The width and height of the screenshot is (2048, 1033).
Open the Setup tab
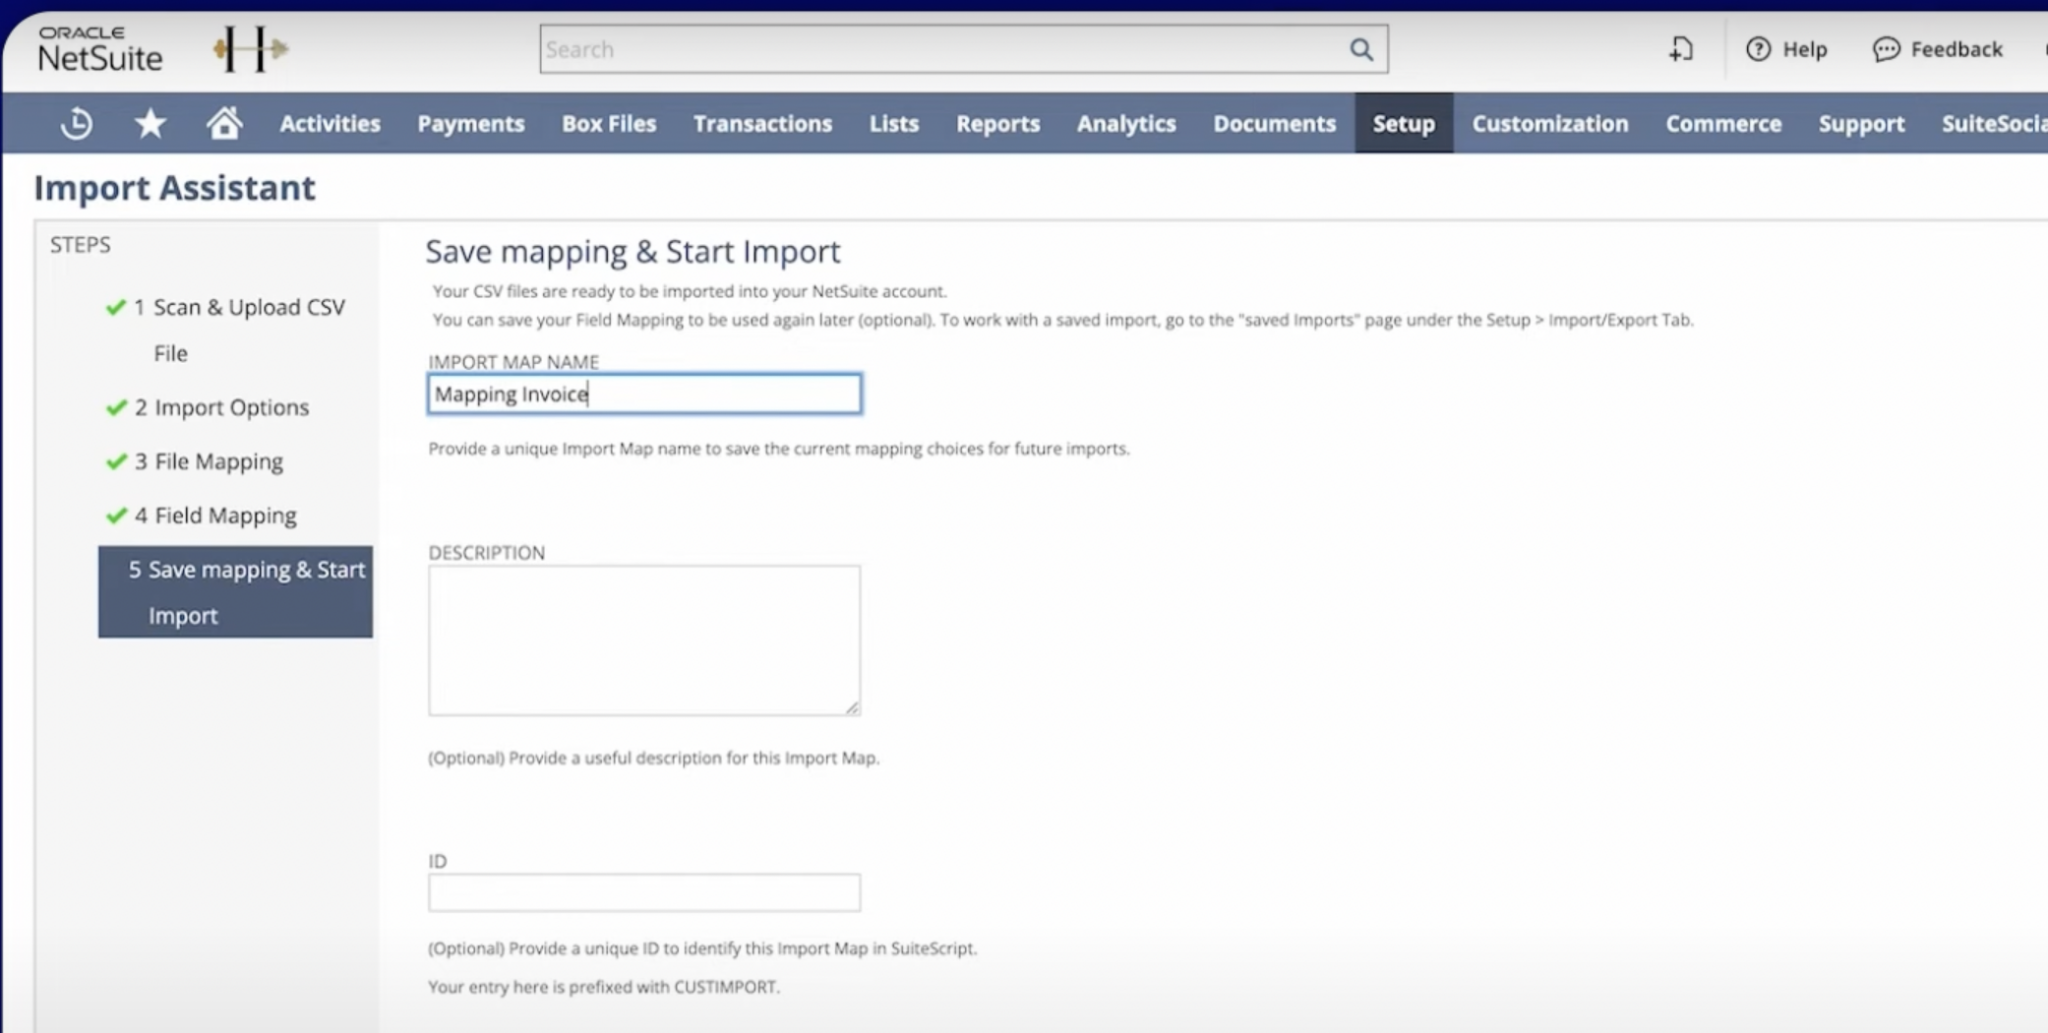tap(1403, 123)
